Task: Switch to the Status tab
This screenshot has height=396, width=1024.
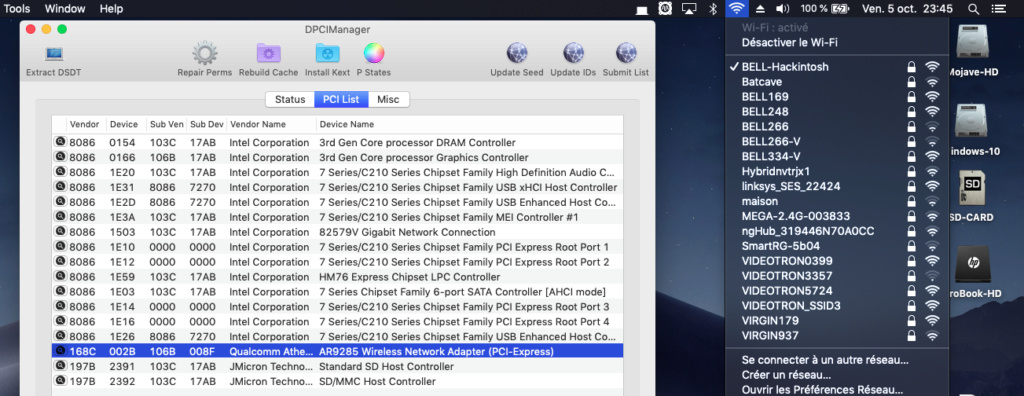Action: [x=290, y=99]
